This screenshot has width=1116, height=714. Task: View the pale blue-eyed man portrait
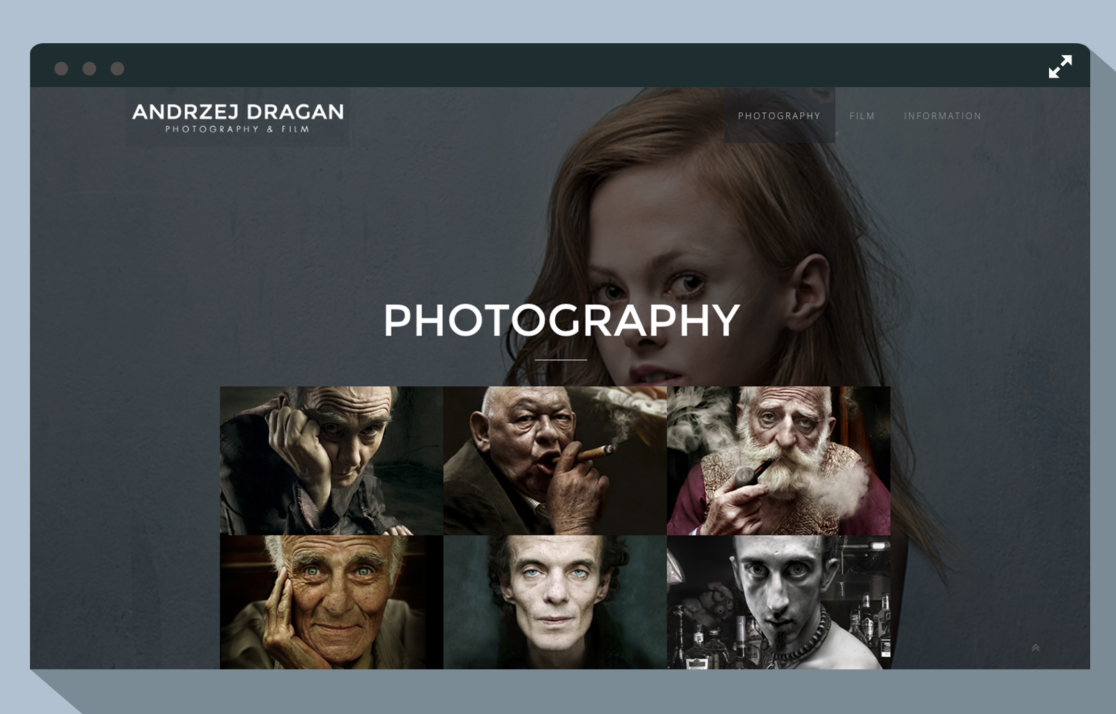click(x=554, y=601)
